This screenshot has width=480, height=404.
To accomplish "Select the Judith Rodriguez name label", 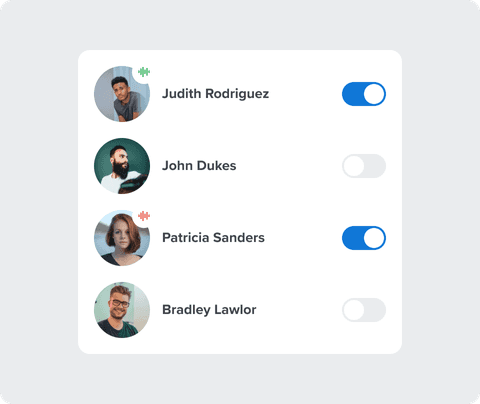I will (x=215, y=94).
